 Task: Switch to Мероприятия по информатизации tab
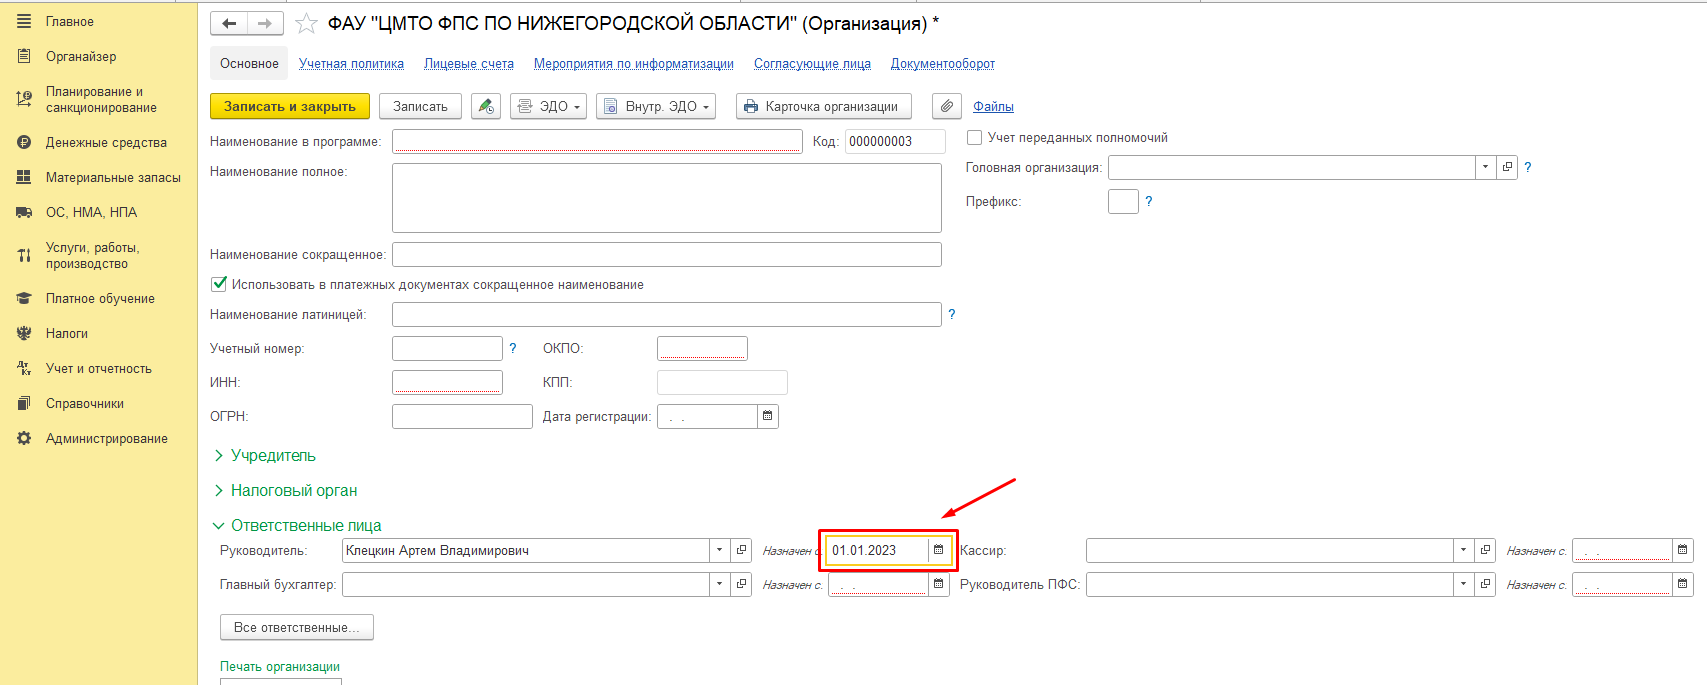click(x=634, y=64)
